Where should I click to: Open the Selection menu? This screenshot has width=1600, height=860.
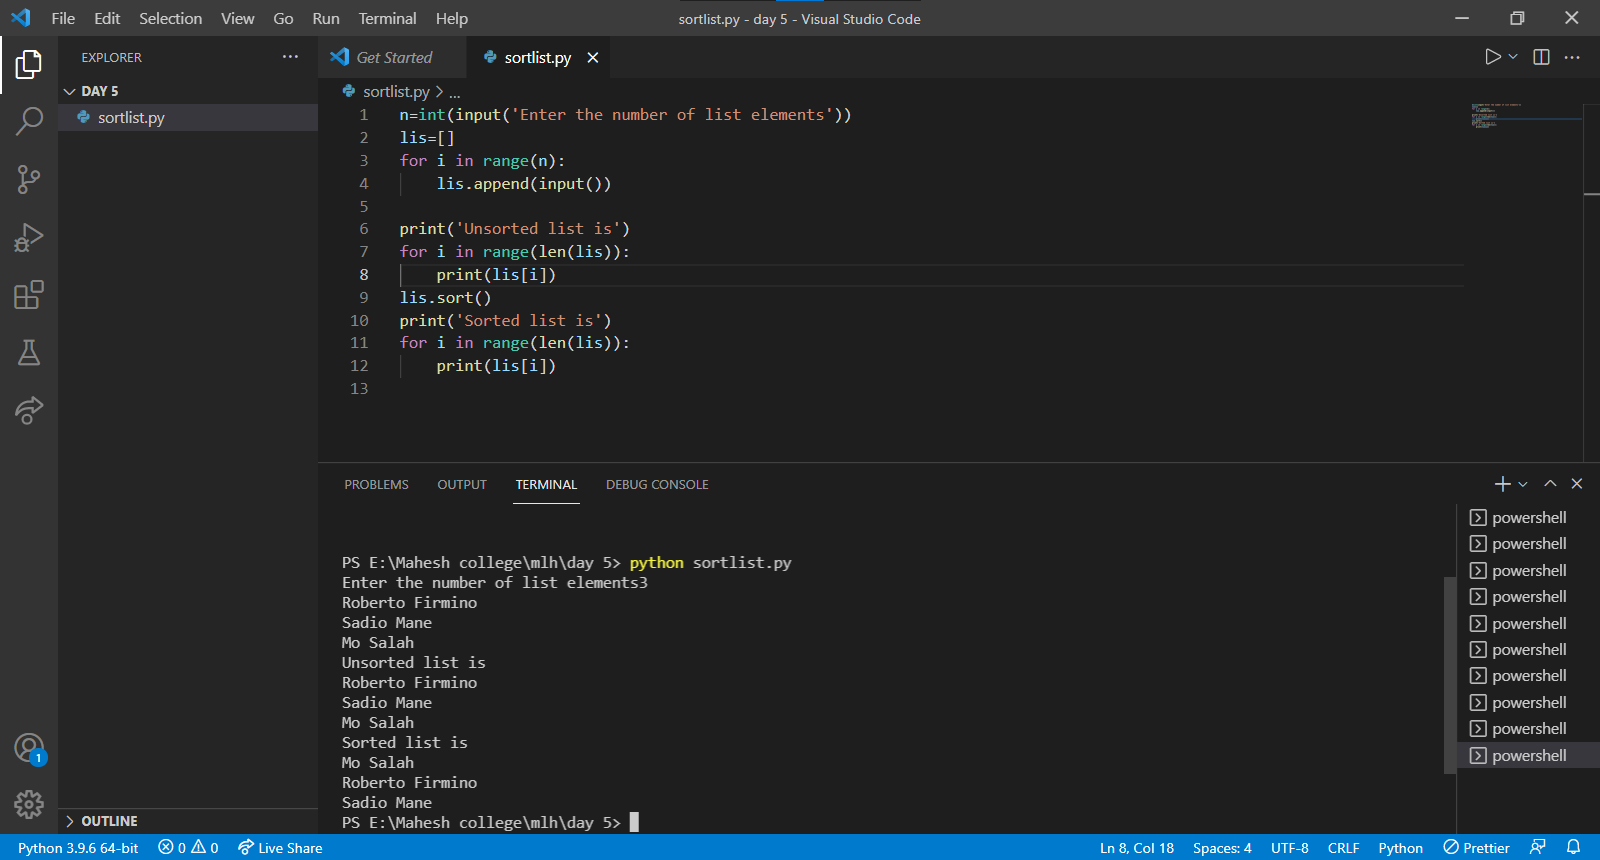click(170, 18)
